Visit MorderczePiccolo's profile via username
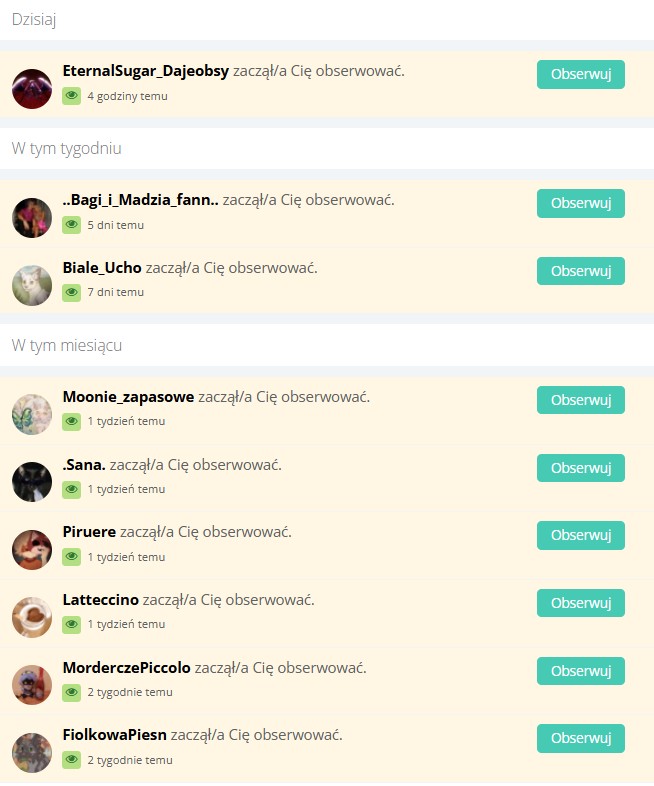The height and width of the screenshot is (786, 654). (126, 668)
